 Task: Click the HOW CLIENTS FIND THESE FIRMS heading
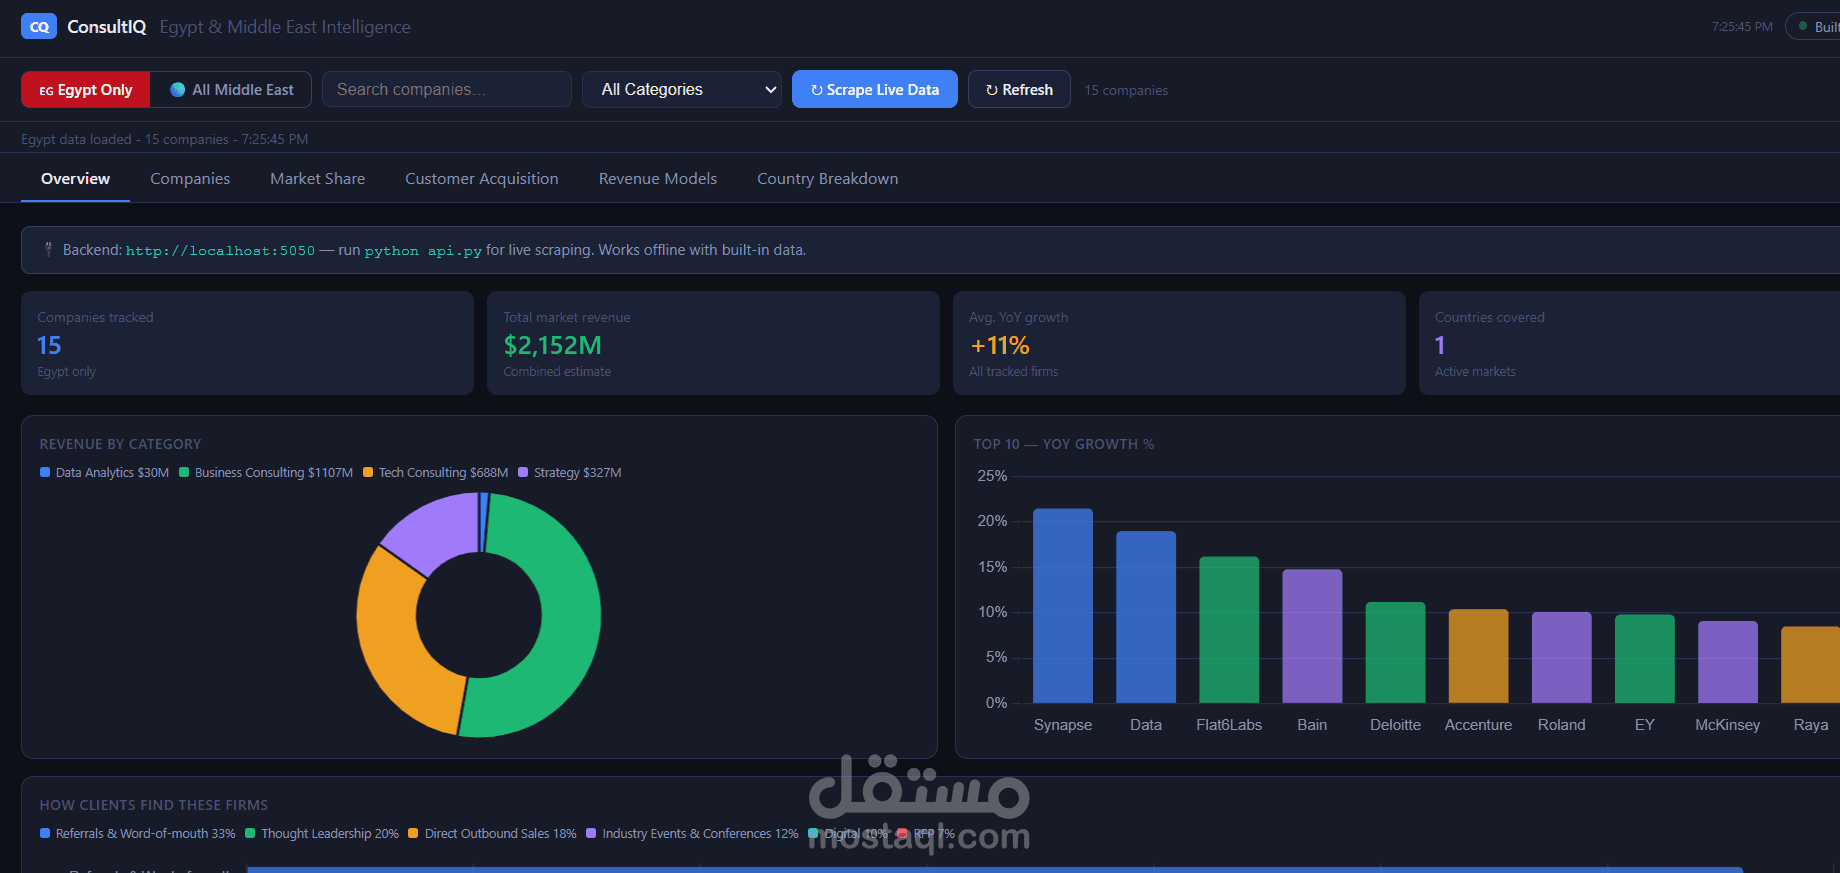click(x=154, y=805)
